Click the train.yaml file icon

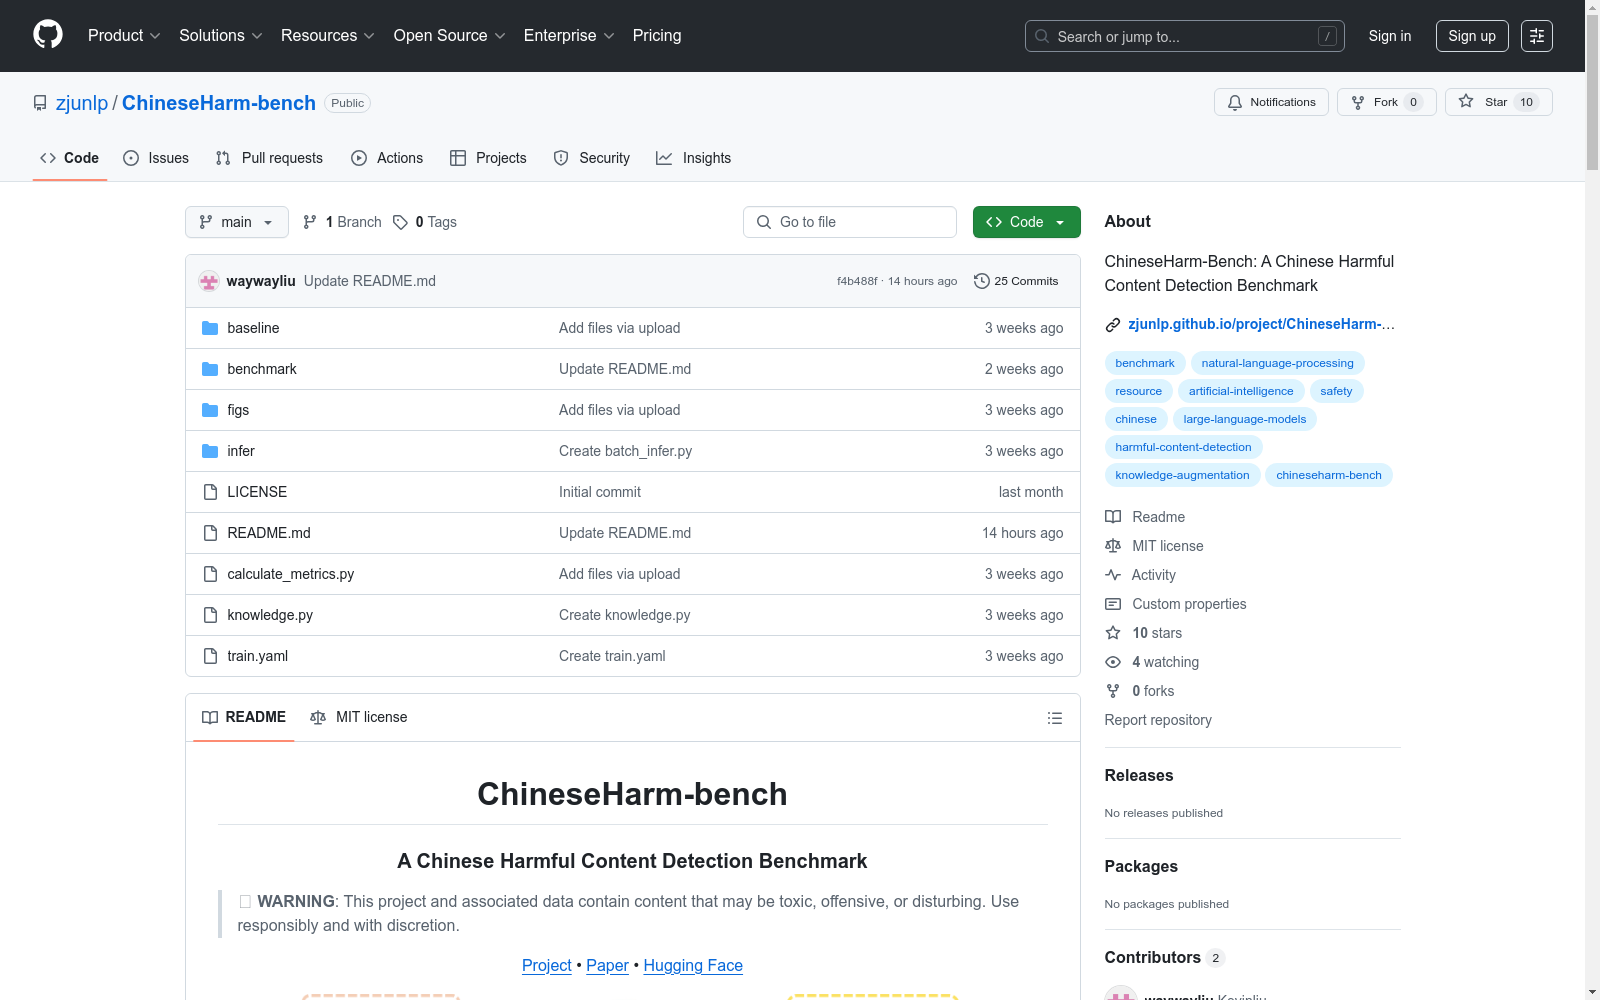tap(210, 656)
